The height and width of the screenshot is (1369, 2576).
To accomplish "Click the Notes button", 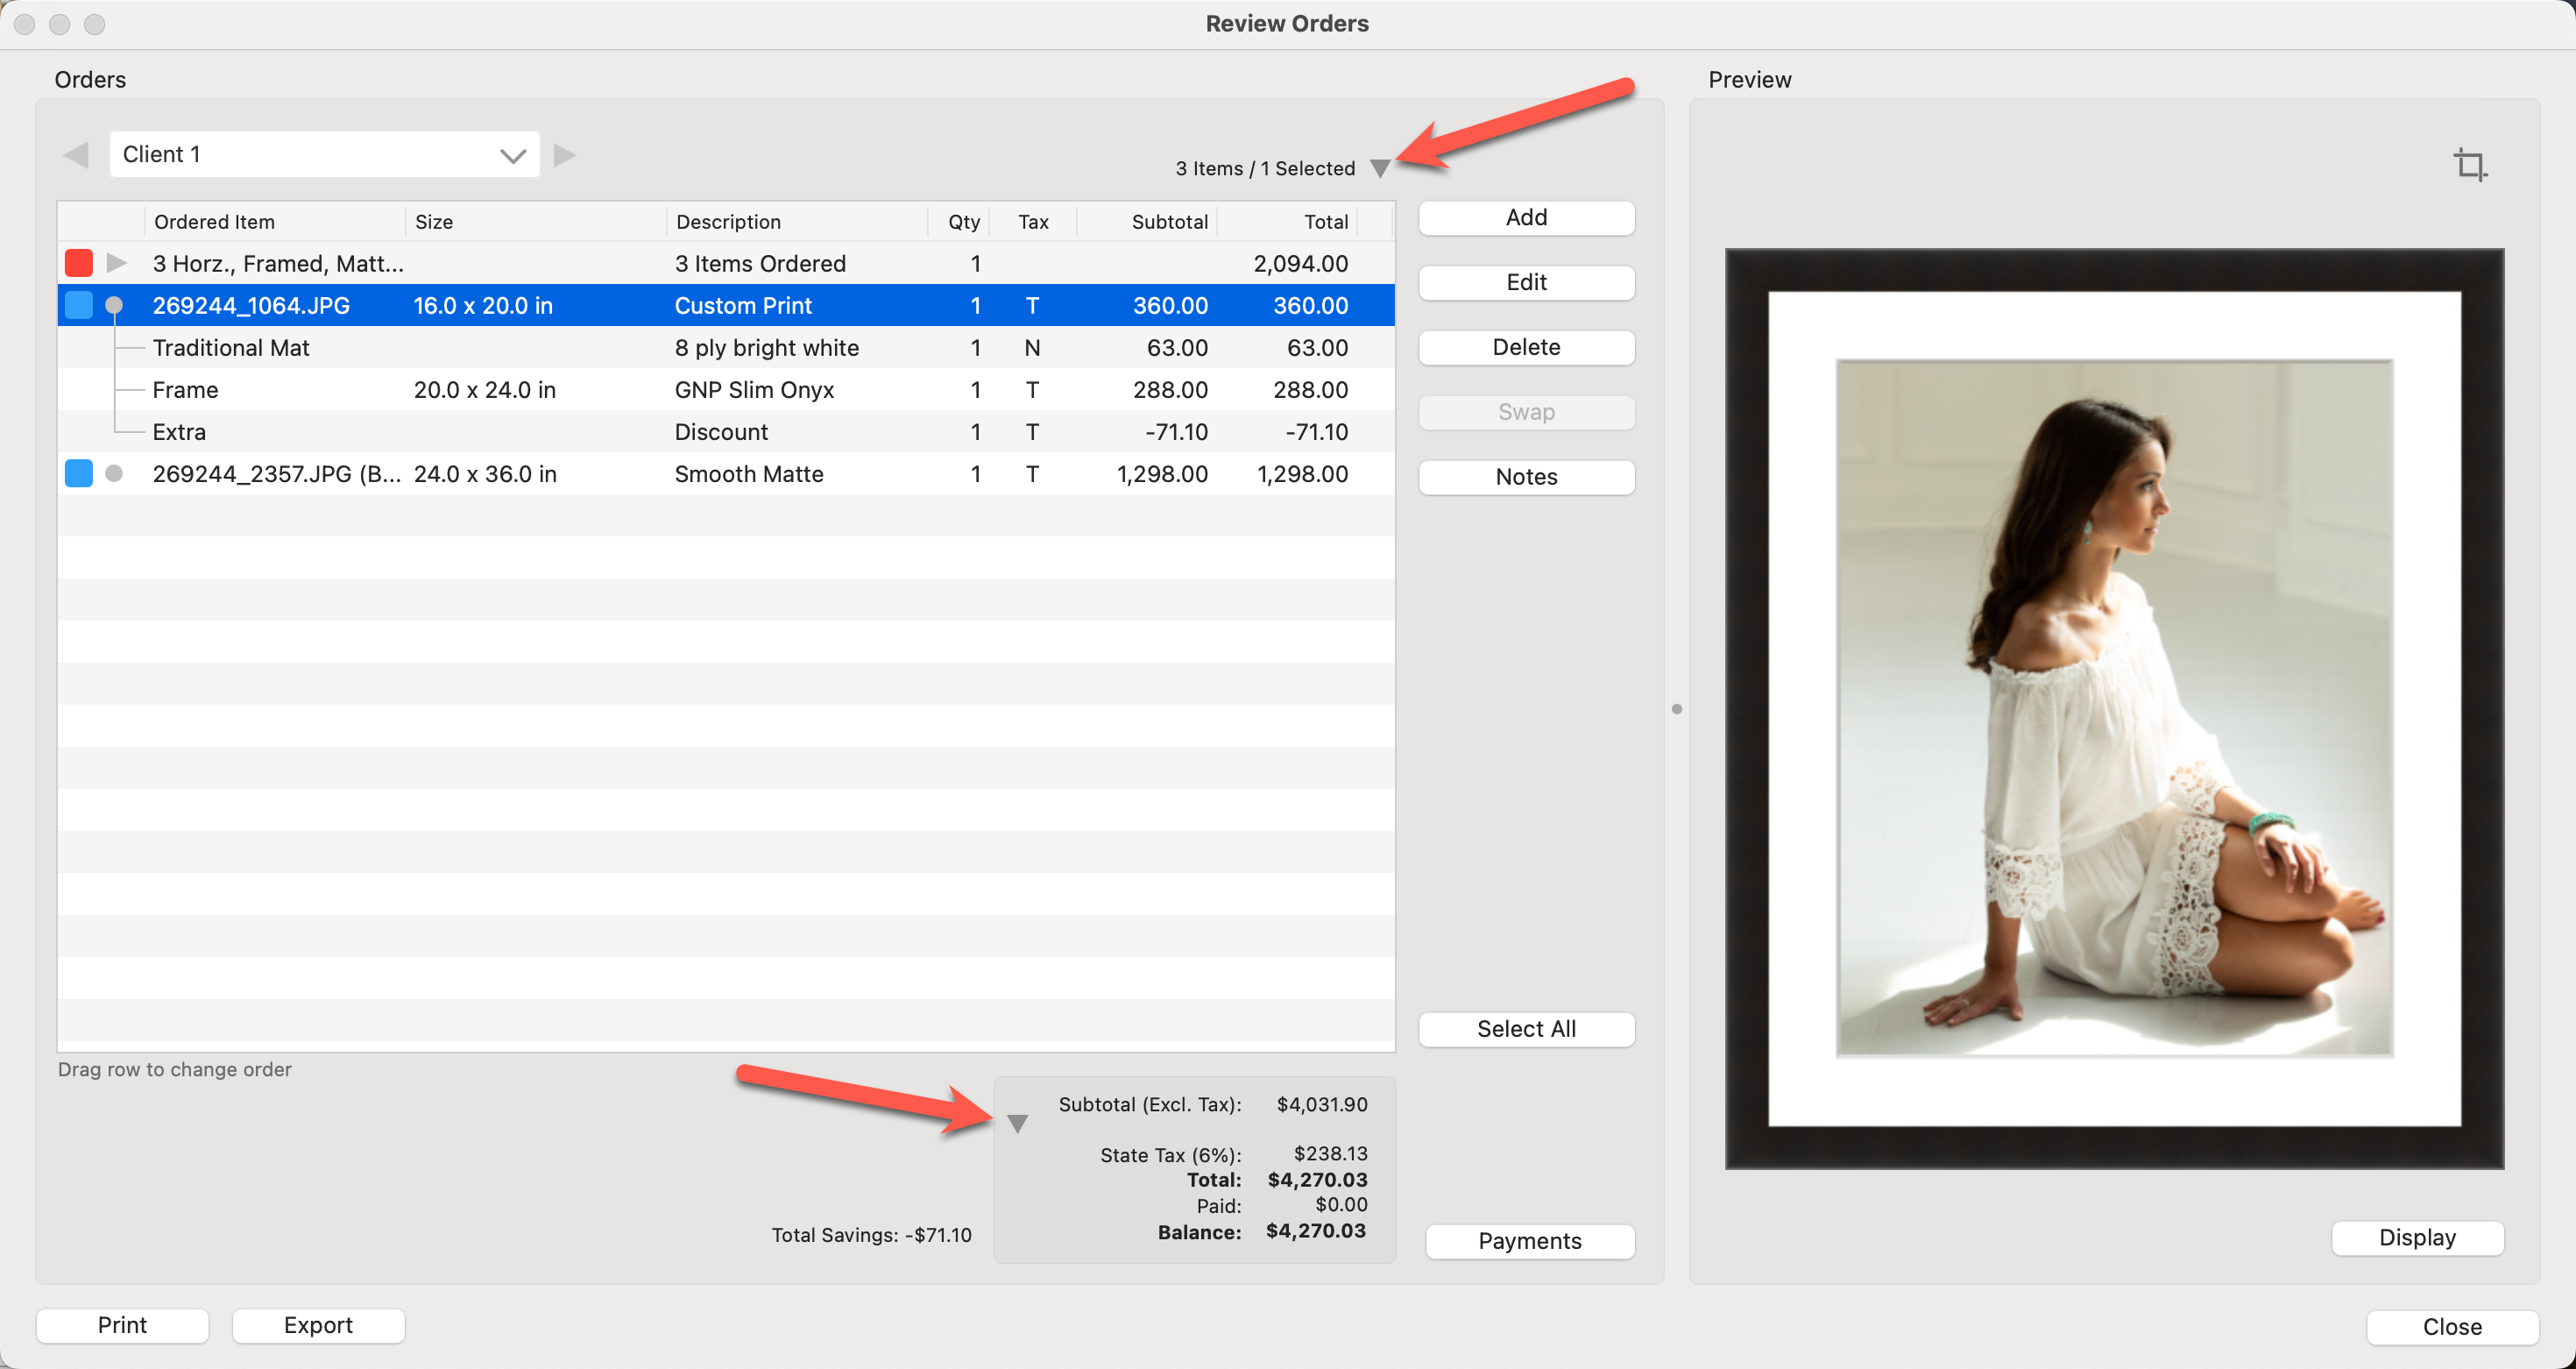I will 1526,477.
